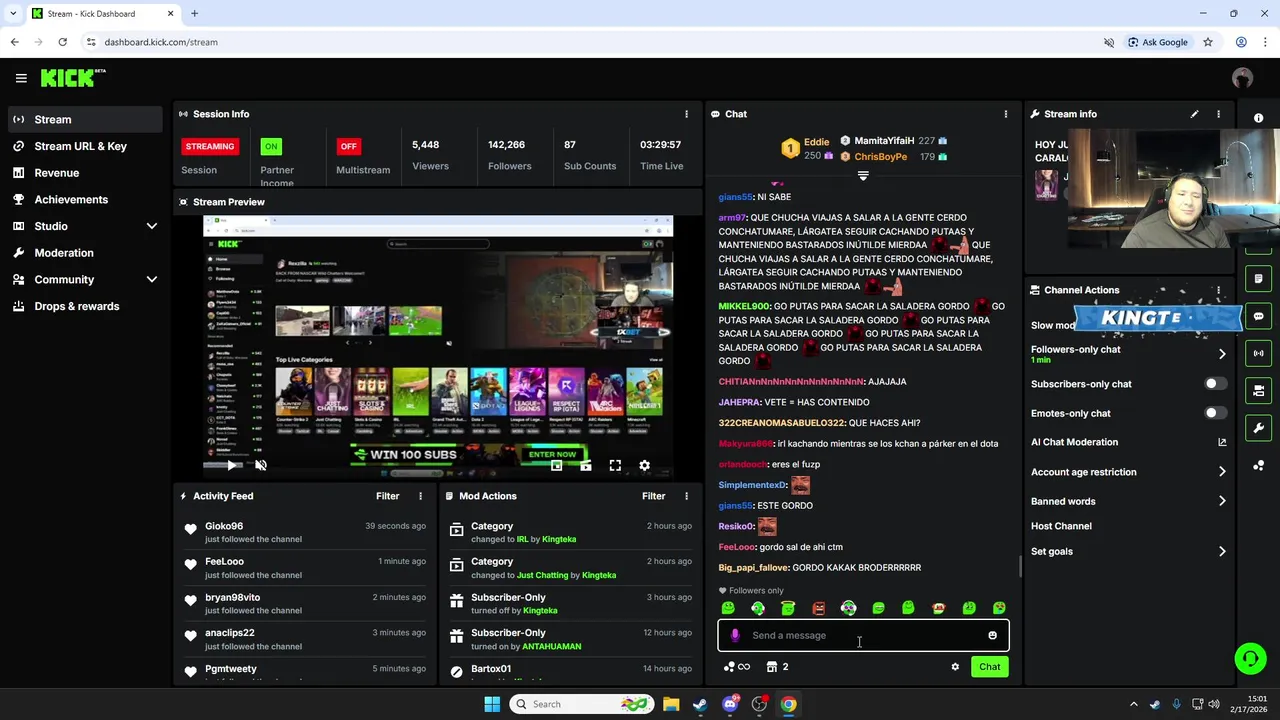Insert red angry face emote

coord(818,608)
